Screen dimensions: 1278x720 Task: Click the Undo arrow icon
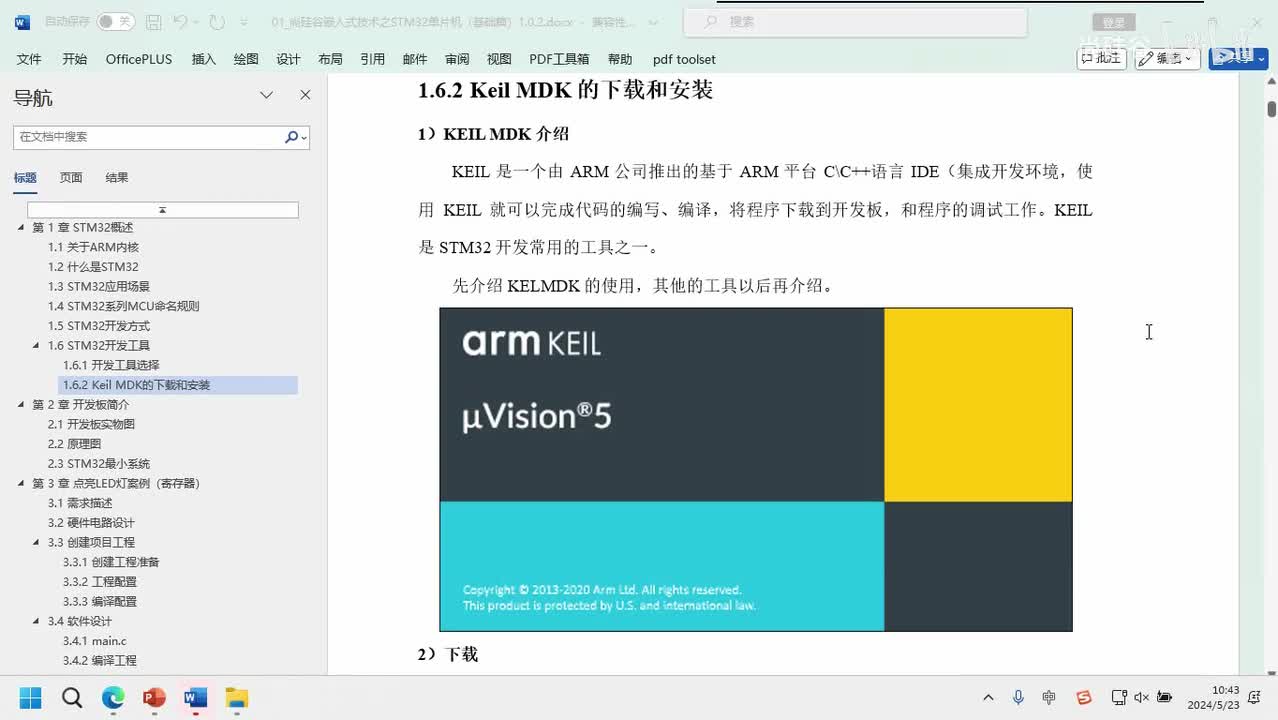pos(179,21)
